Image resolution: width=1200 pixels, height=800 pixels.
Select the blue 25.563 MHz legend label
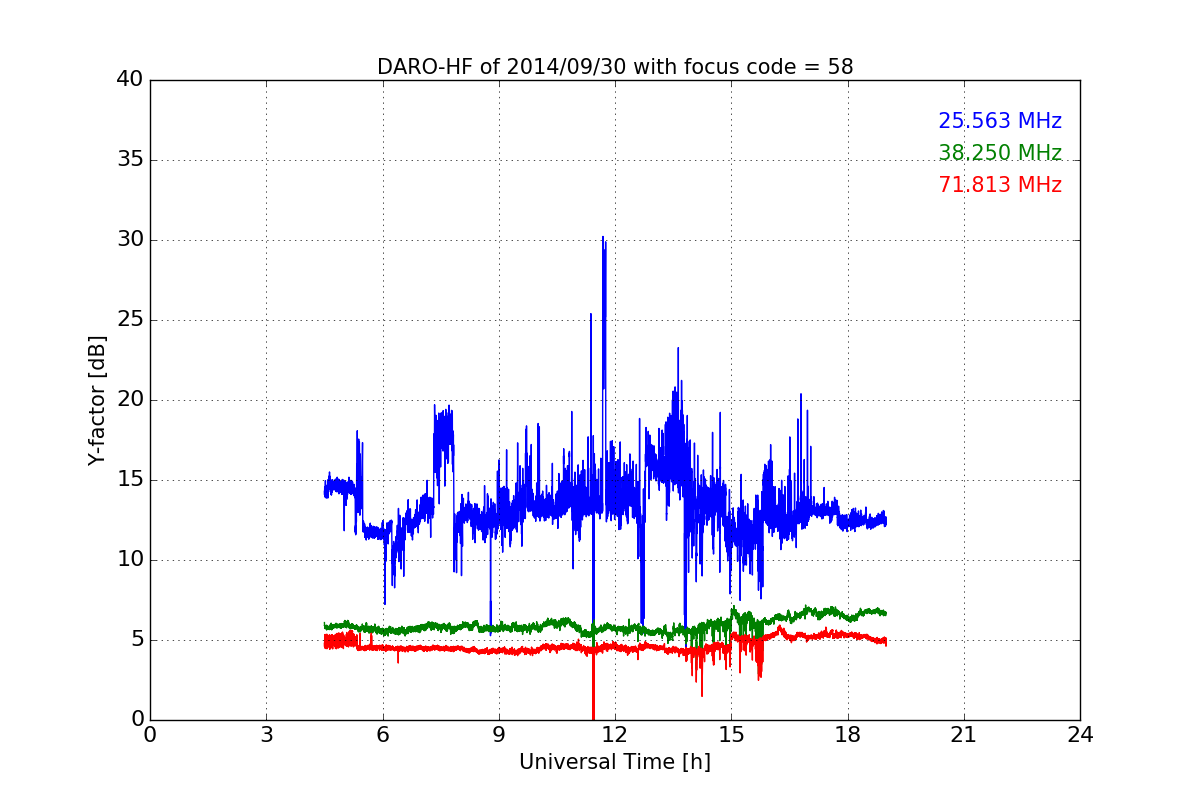click(x=1000, y=121)
